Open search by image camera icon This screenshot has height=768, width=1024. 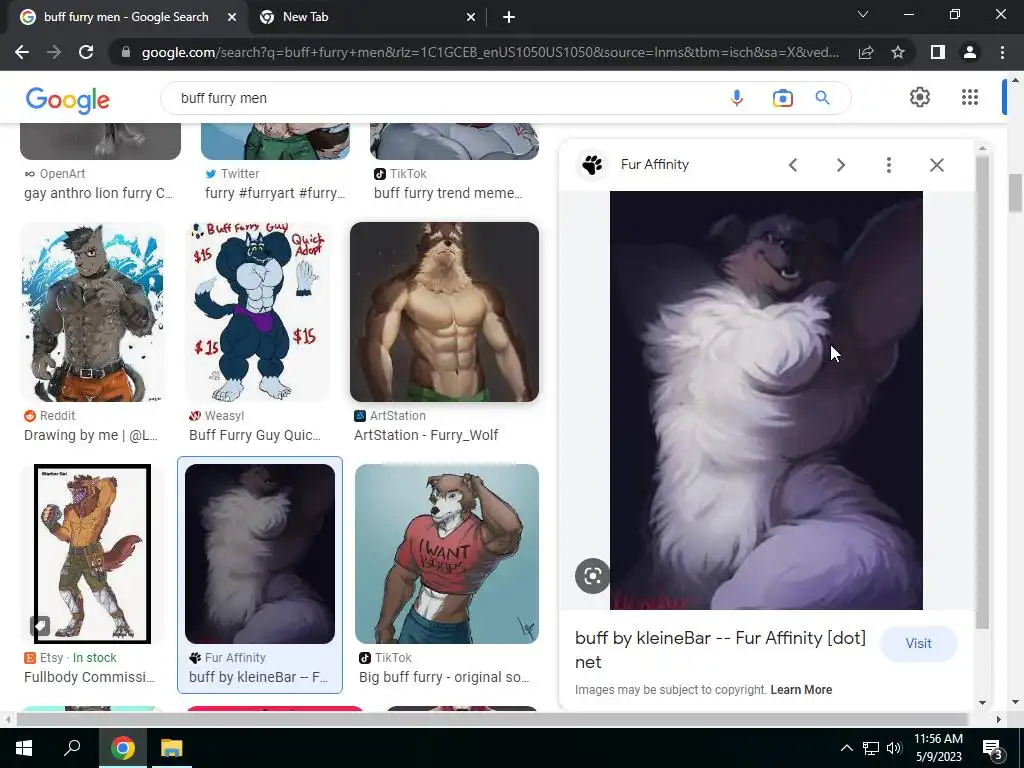[x=782, y=98]
